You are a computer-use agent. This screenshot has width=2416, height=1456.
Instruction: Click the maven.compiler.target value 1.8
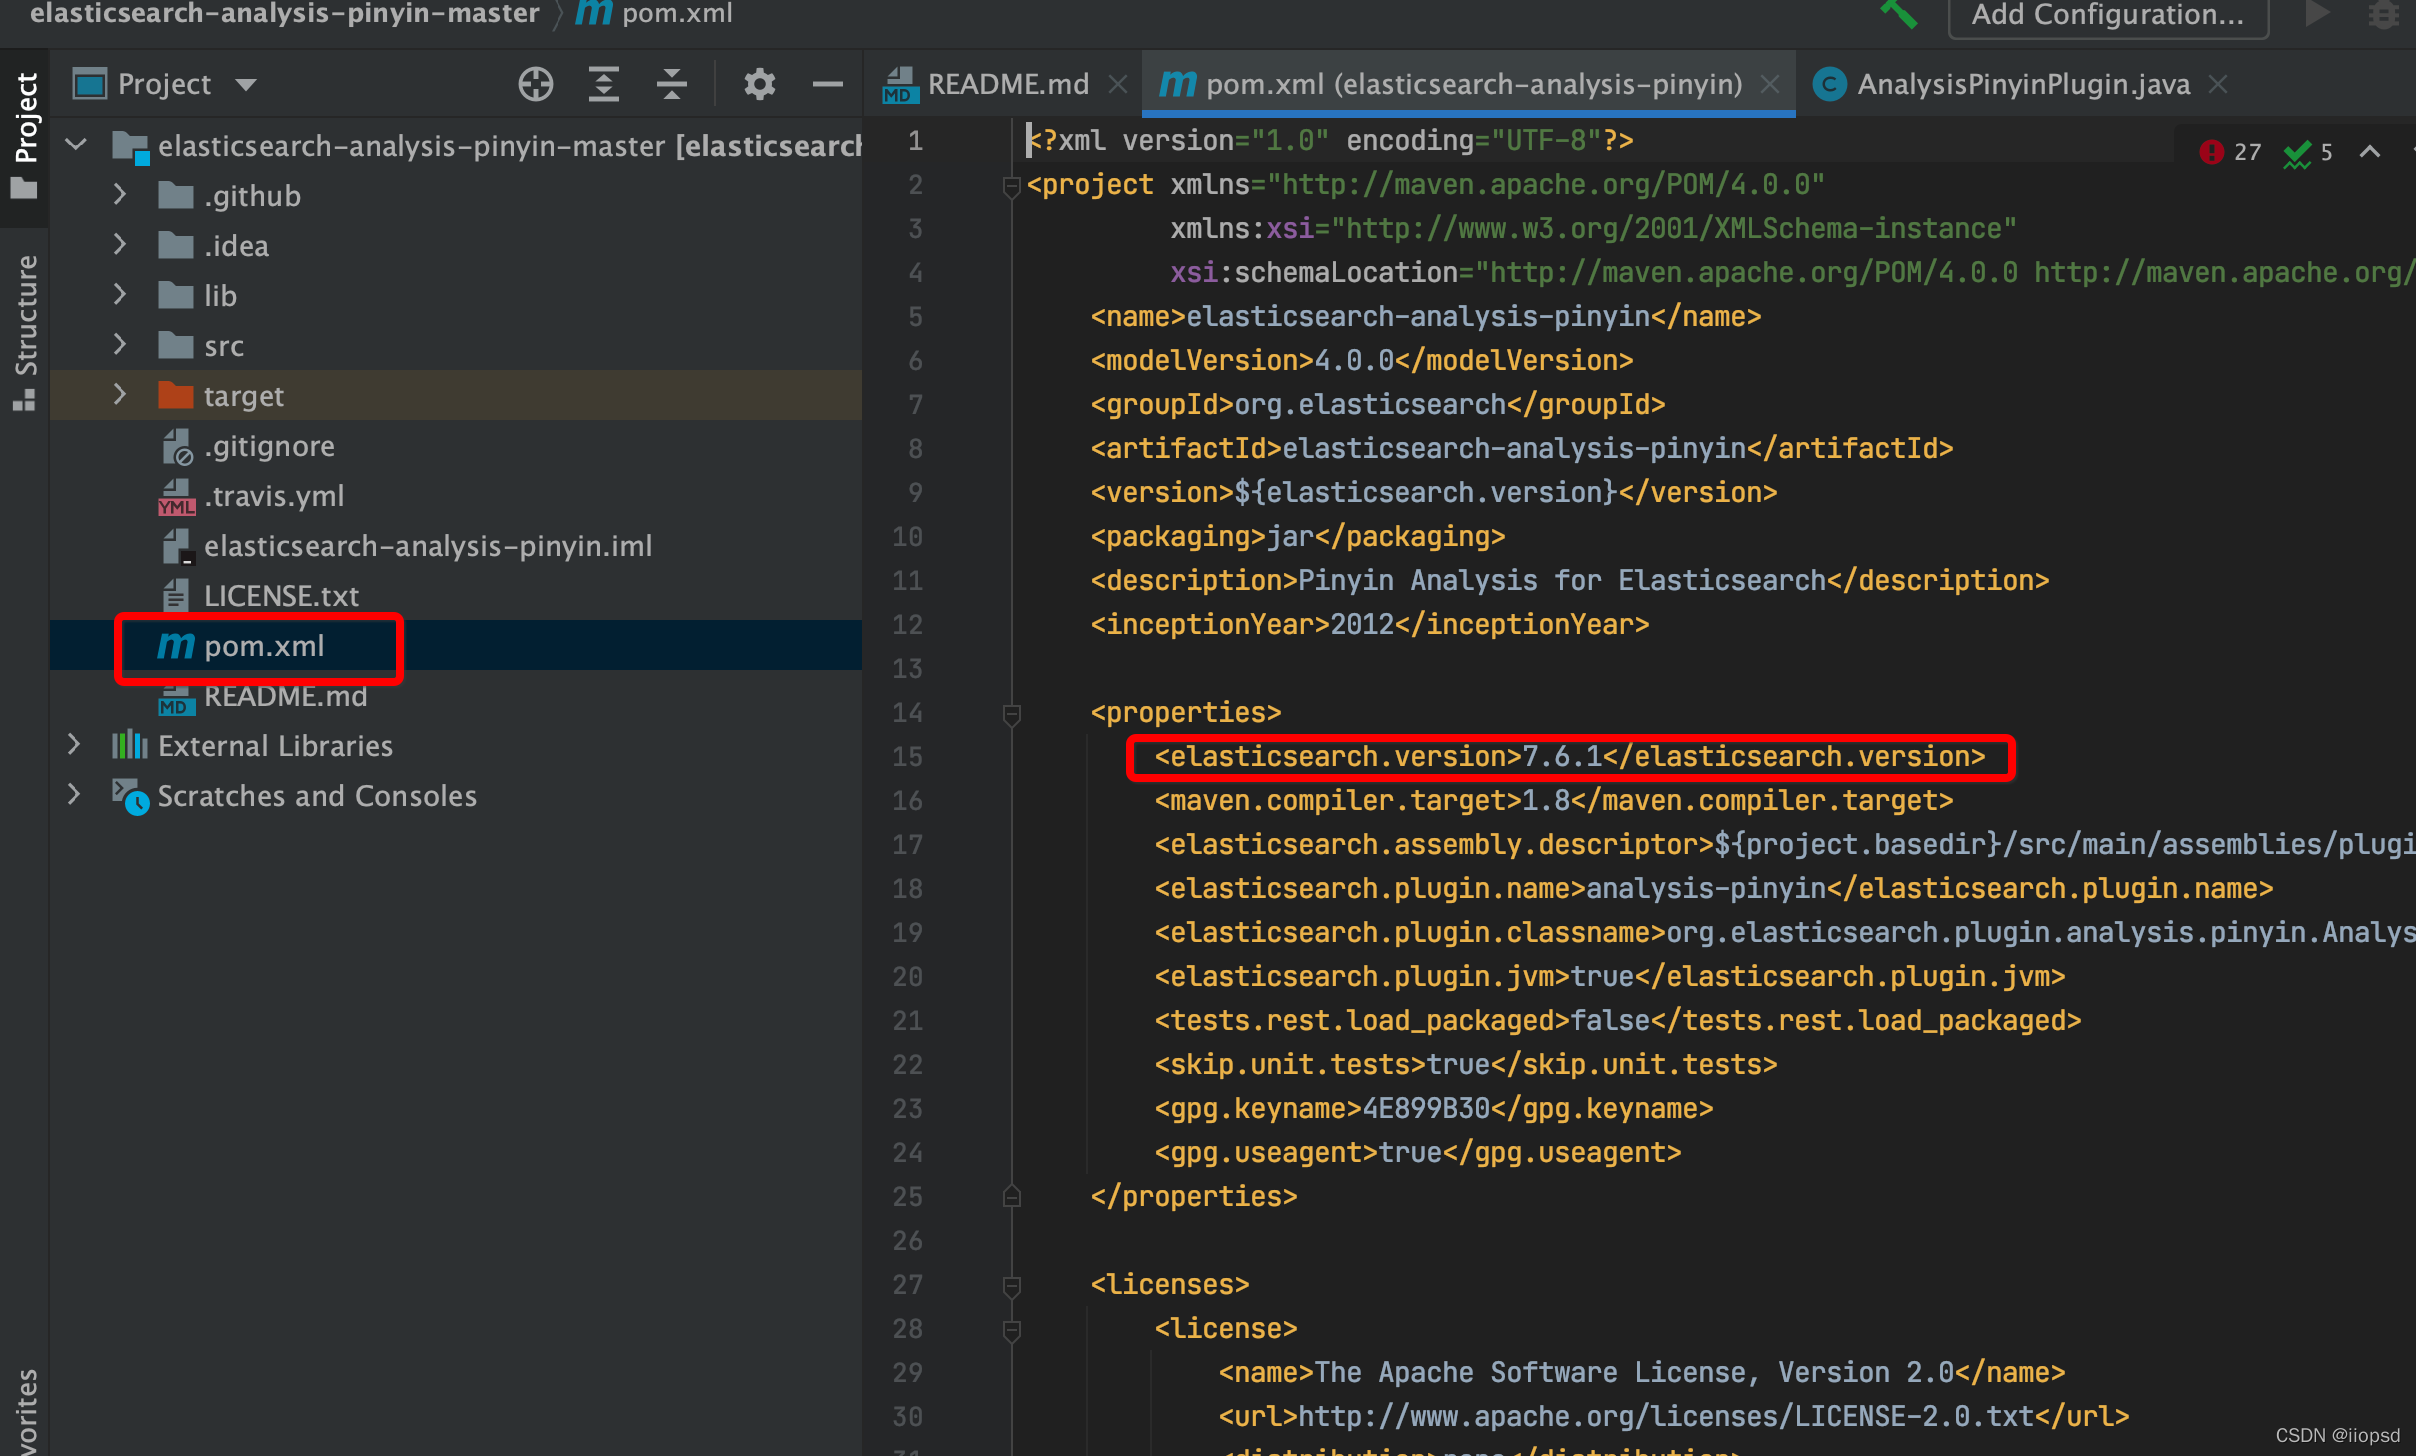coord(1546,801)
